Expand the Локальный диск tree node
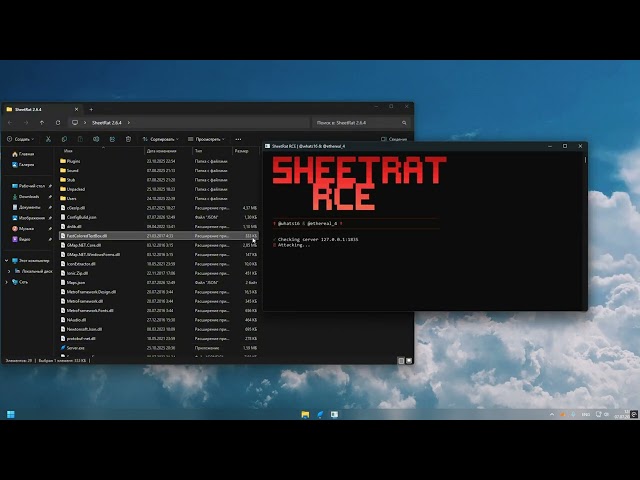The image size is (640, 480). coord(9,271)
